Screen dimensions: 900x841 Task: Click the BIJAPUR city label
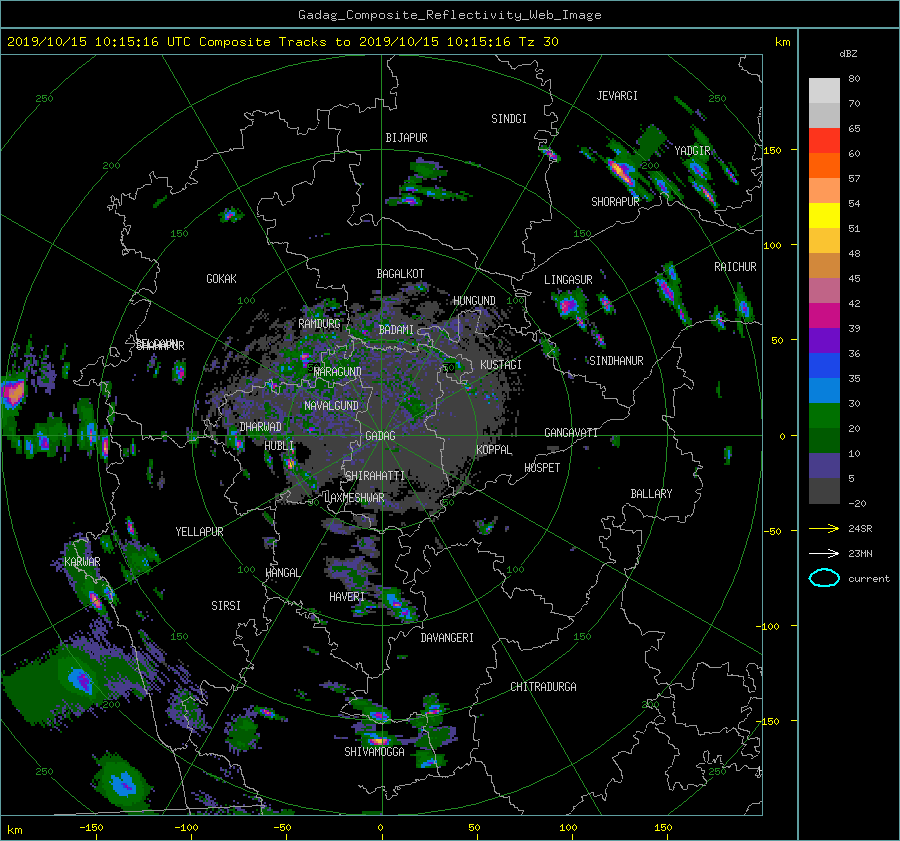coord(406,138)
